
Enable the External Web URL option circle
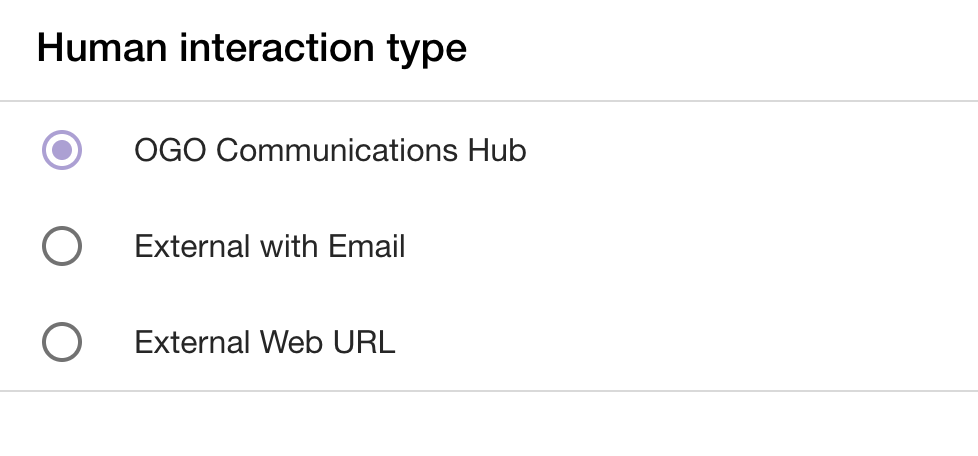point(62,343)
